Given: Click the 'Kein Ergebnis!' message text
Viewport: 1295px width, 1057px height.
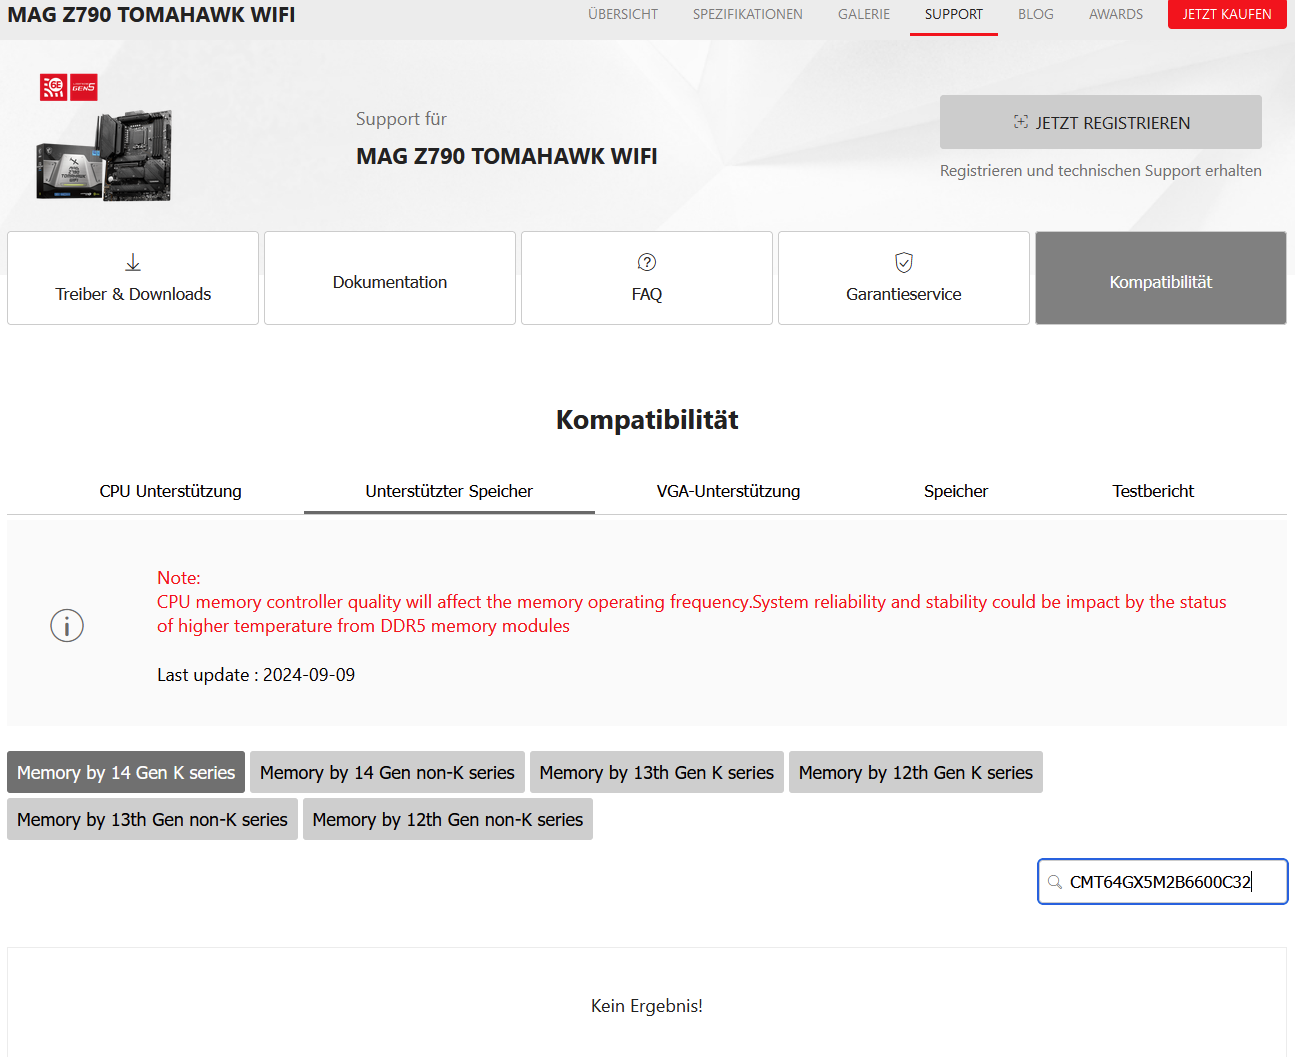Looking at the screenshot, I should tap(647, 1006).
